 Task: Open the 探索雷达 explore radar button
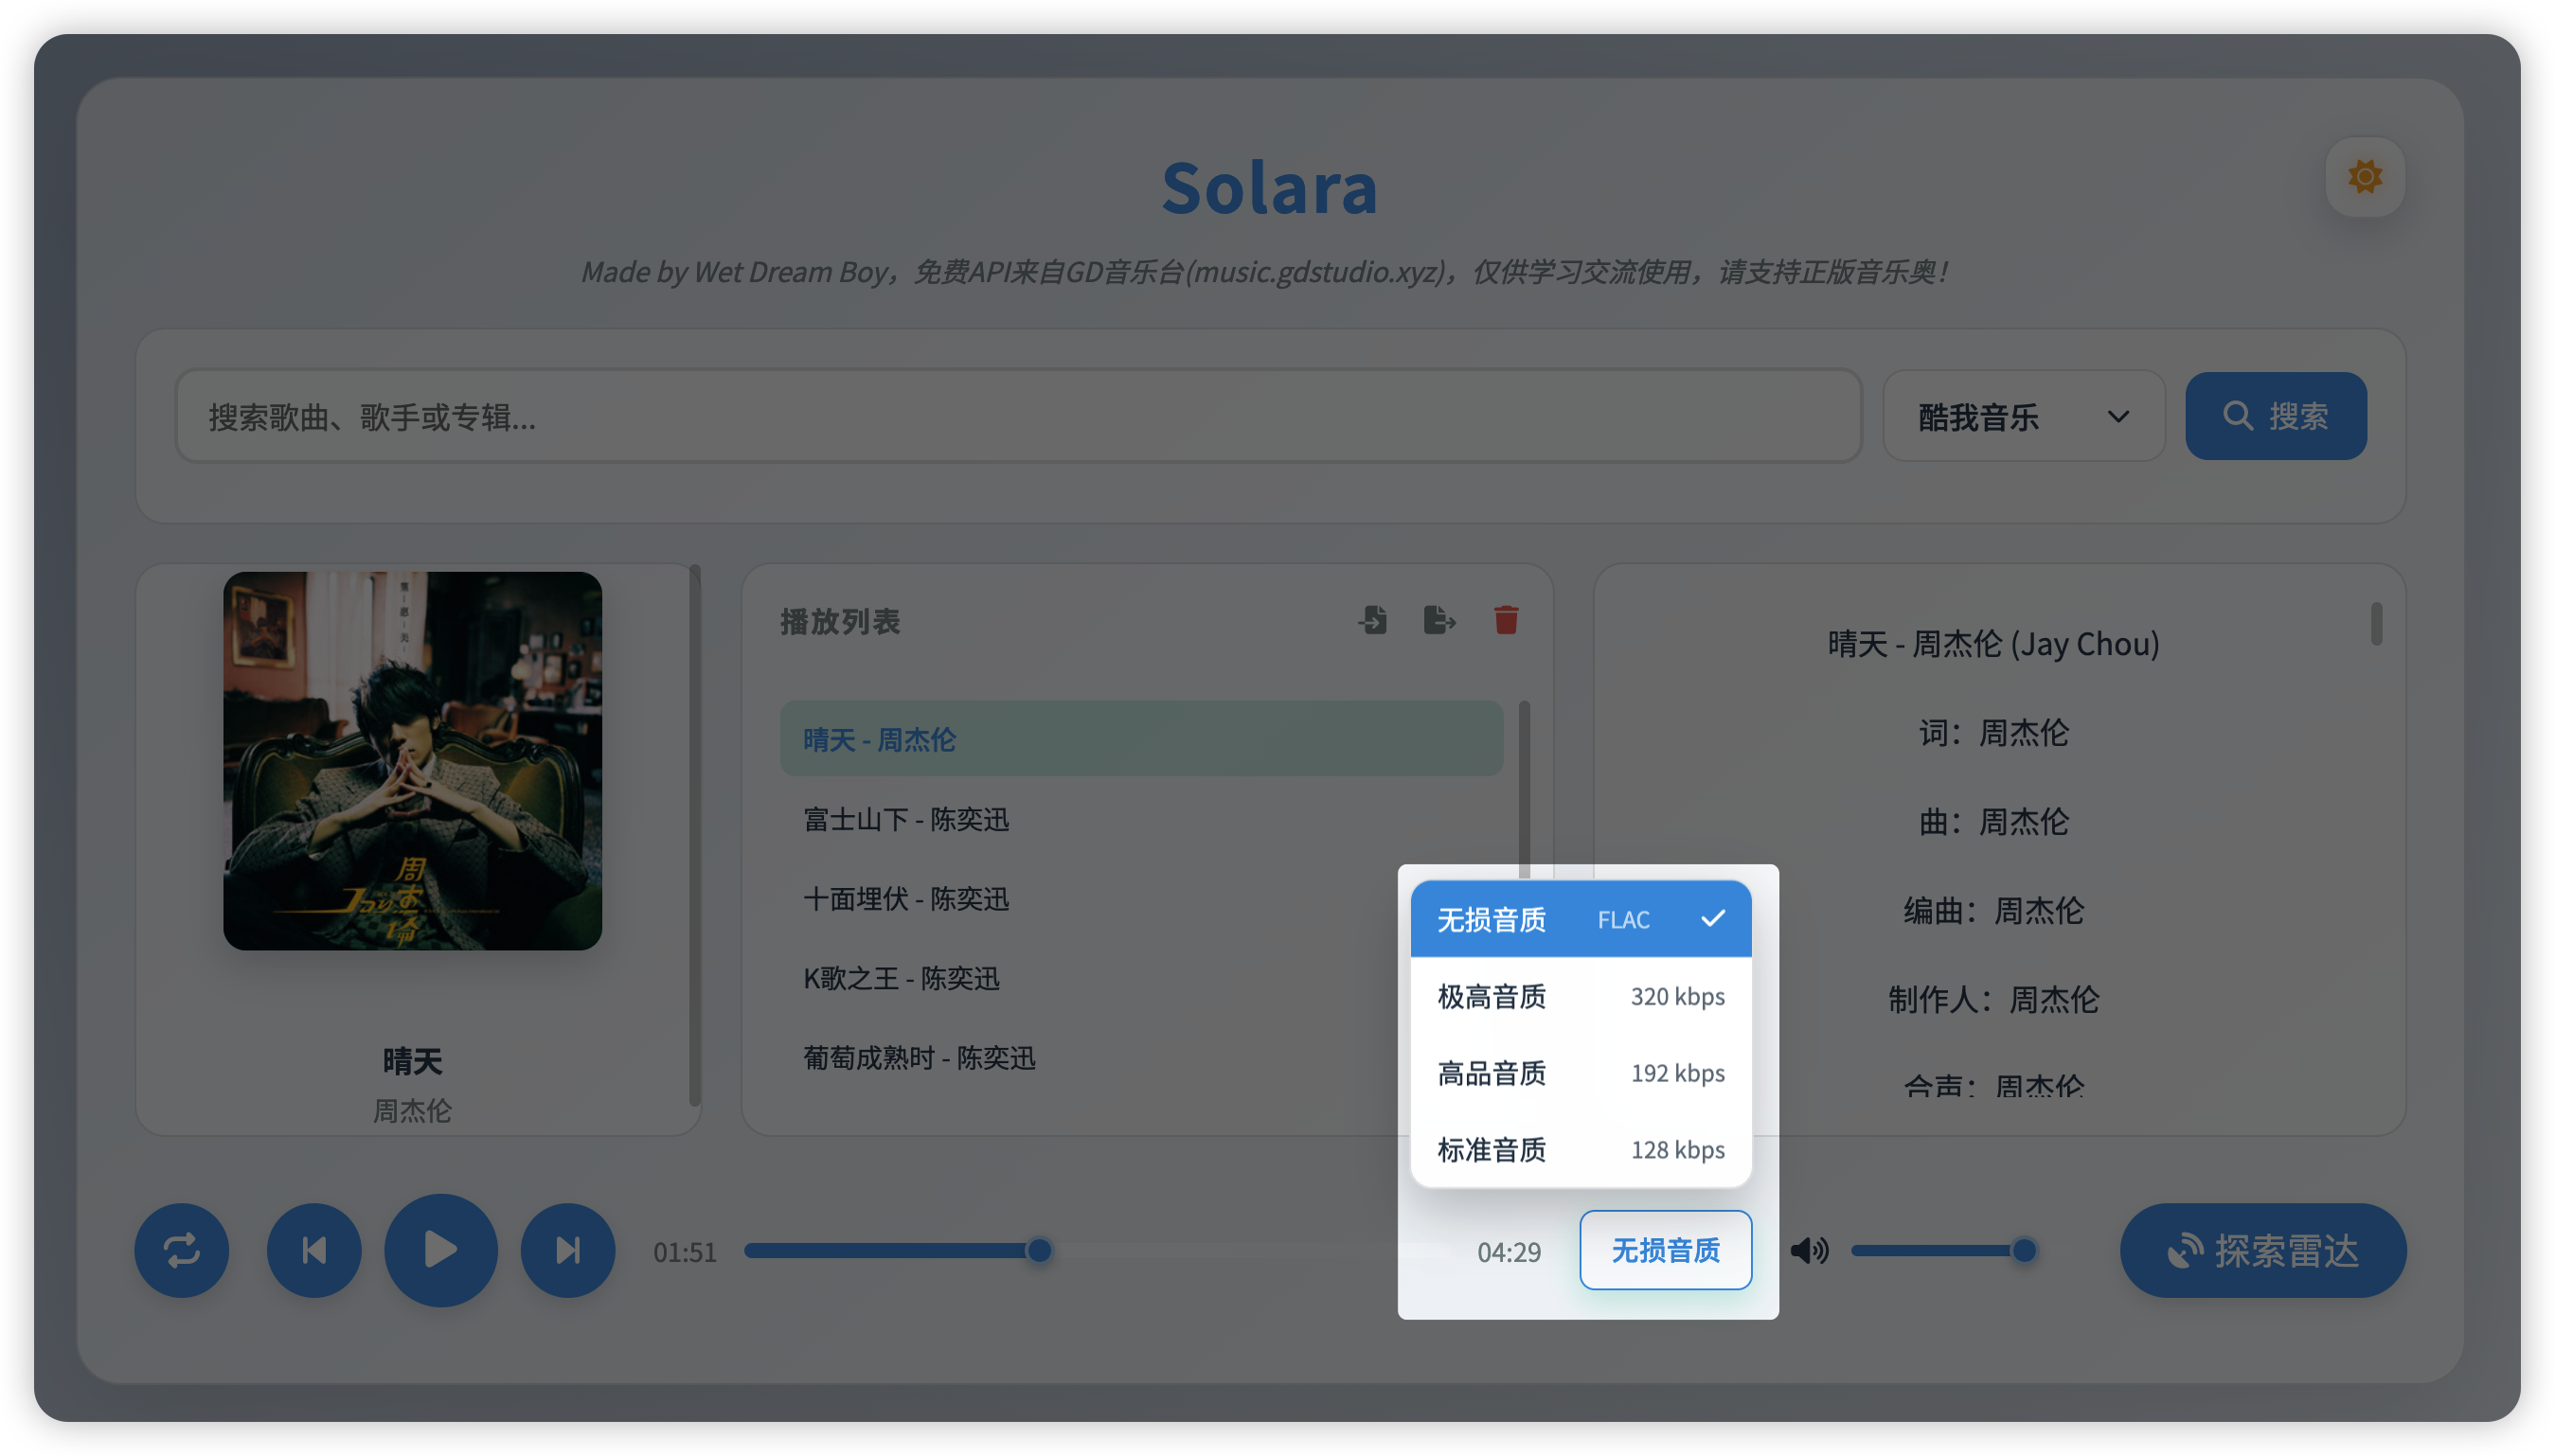(x=2262, y=1250)
